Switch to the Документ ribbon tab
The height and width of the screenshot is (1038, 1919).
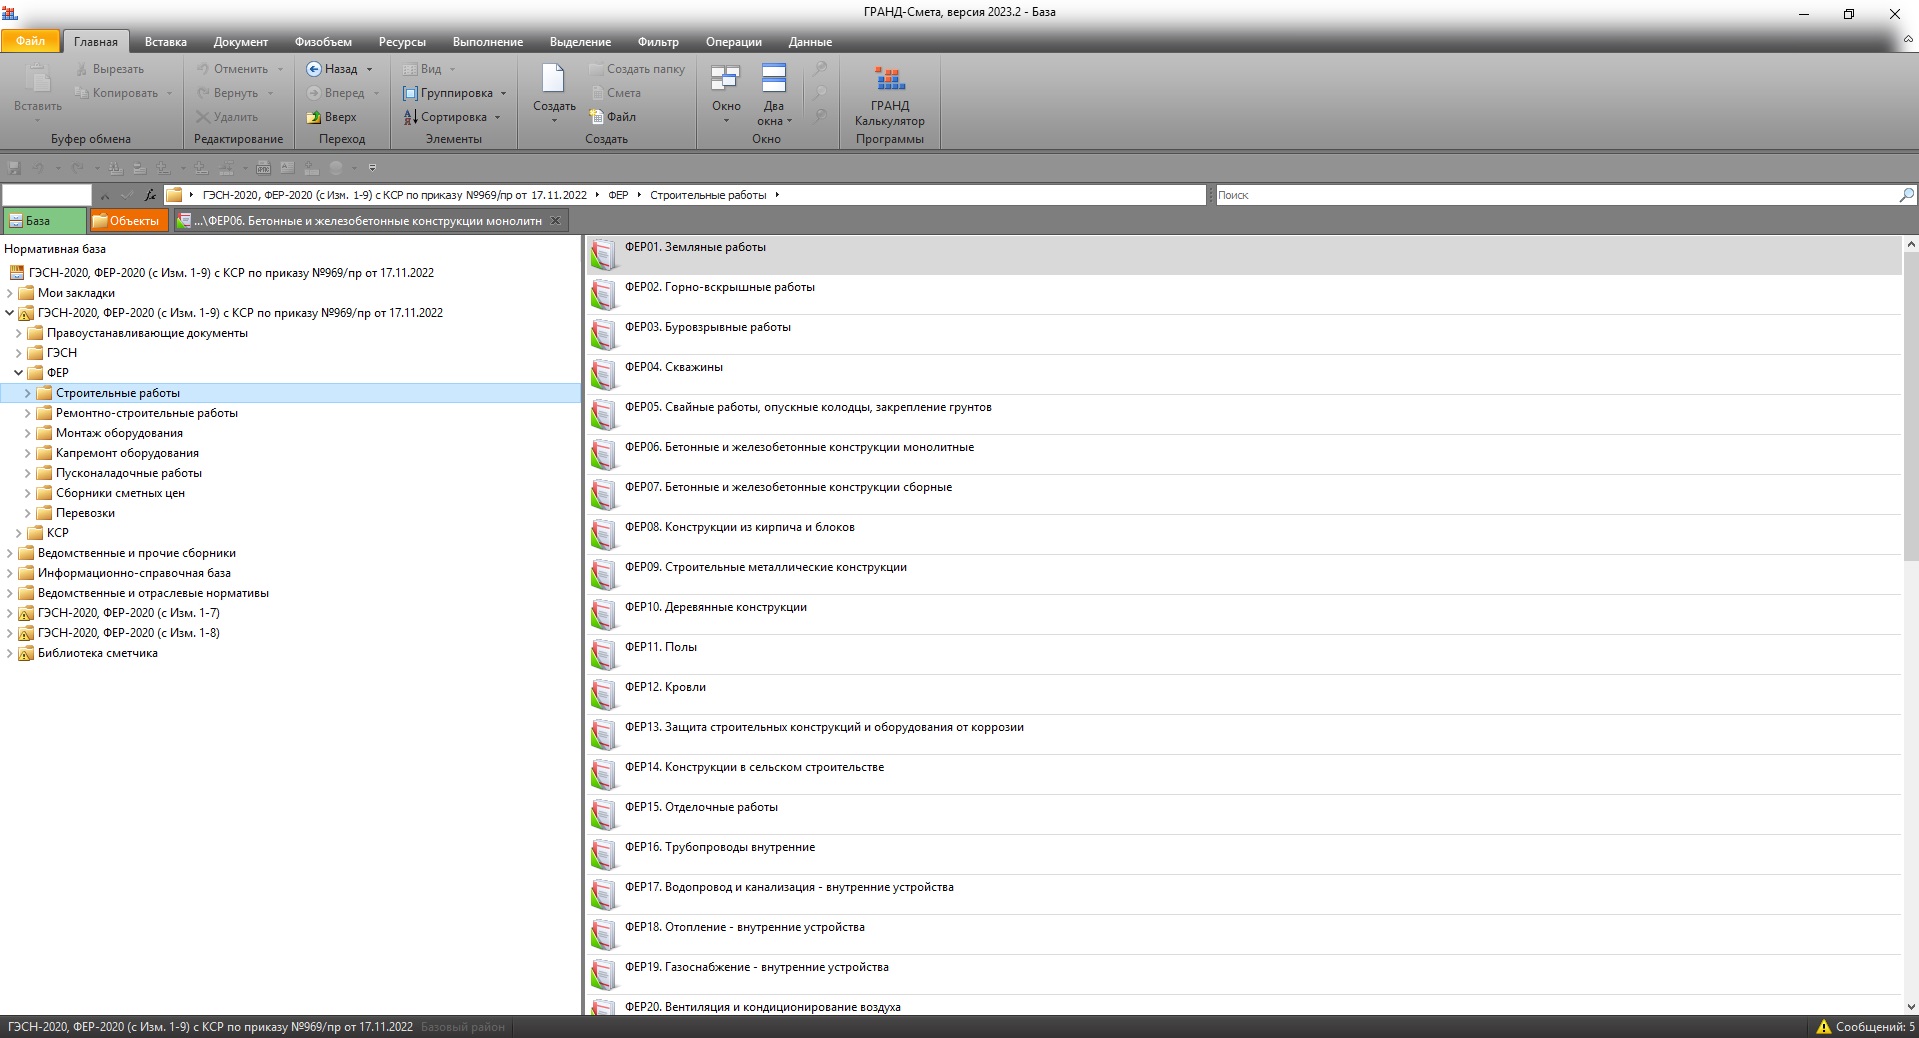pos(240,42)
